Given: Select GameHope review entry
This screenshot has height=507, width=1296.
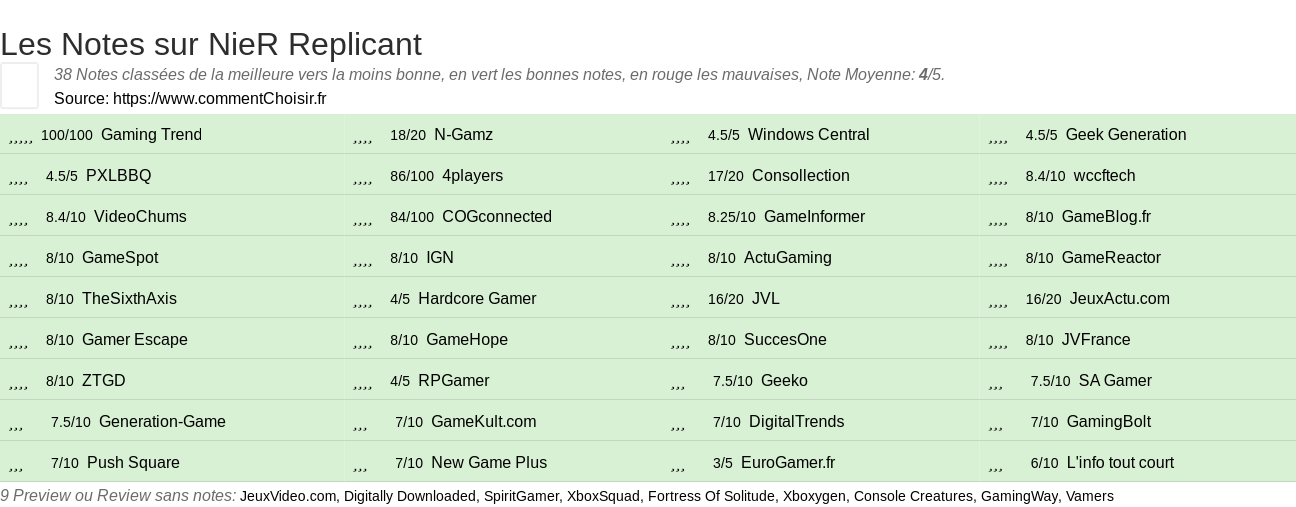Looking at the screenshot, I should (x=467, y=340).
